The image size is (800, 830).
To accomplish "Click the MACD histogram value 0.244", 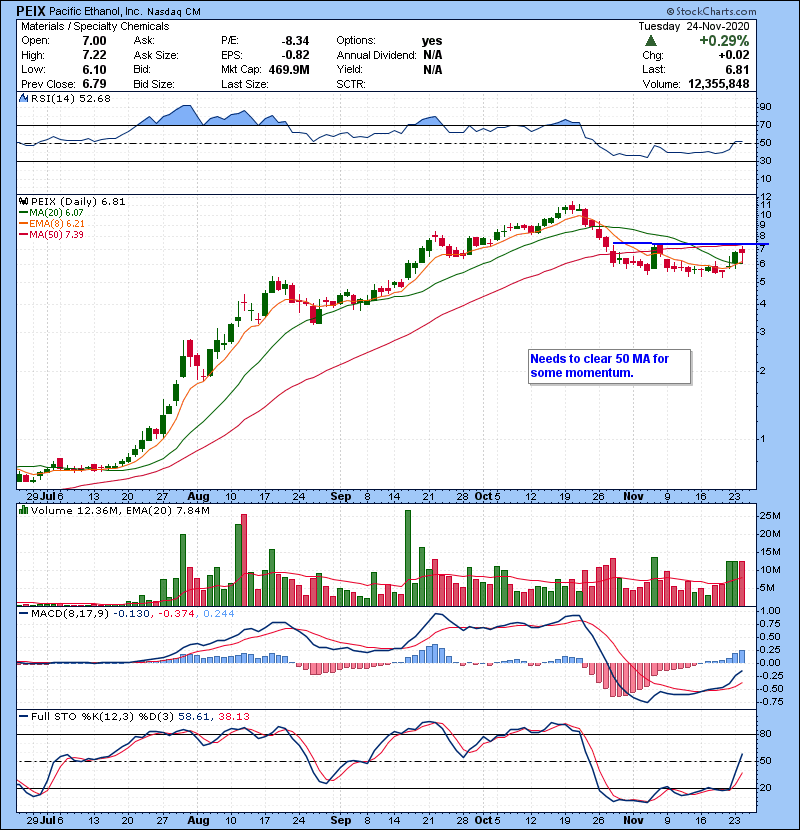I will 219,614.
